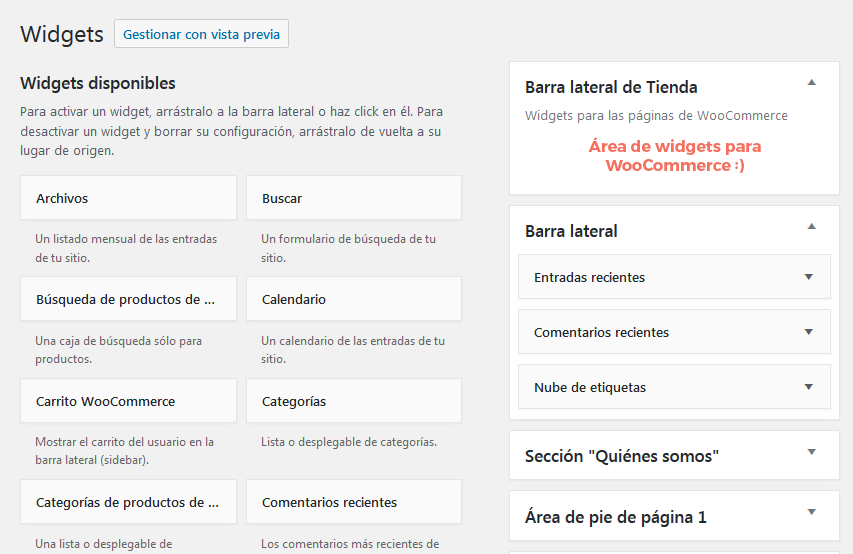Pick the Categorías de productos widget
853x554 pixels.
coord(128,502)
